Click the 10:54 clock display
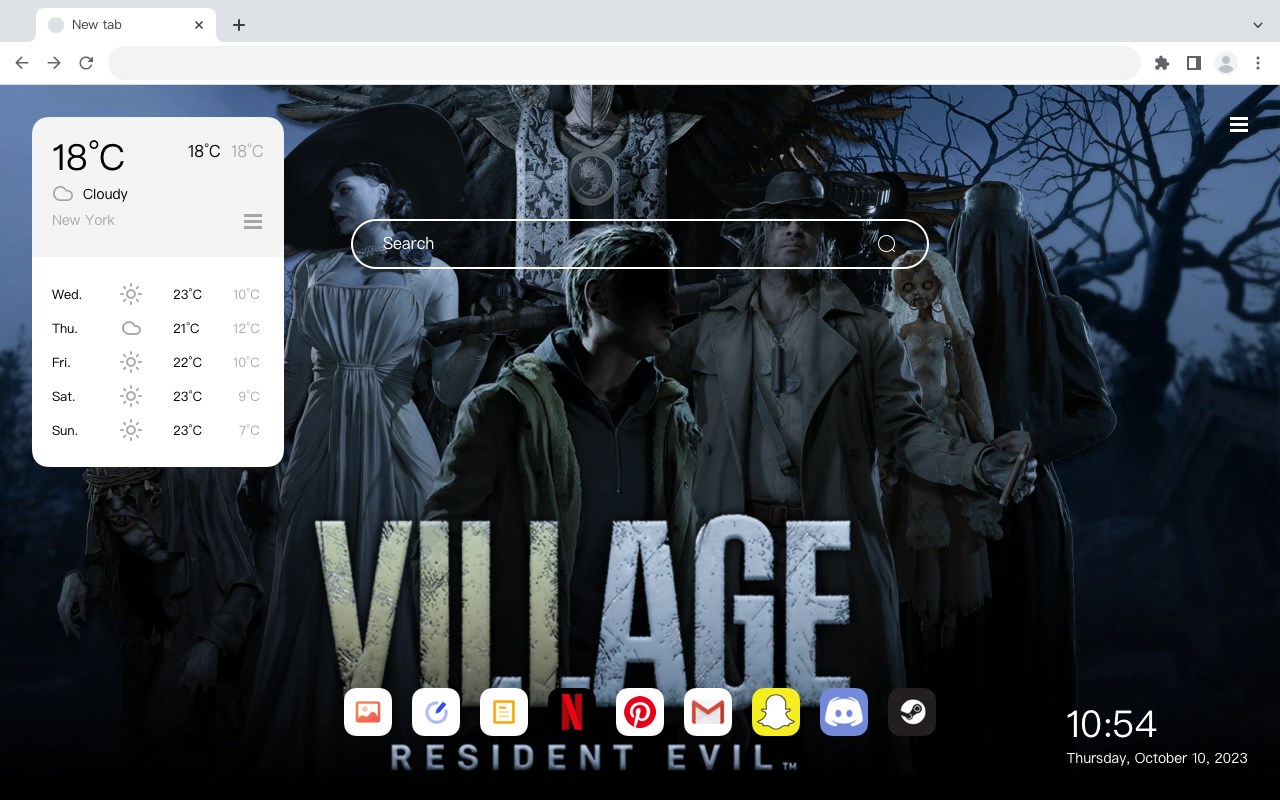This screenshot has width=1280, height=800. [1111, 724]
